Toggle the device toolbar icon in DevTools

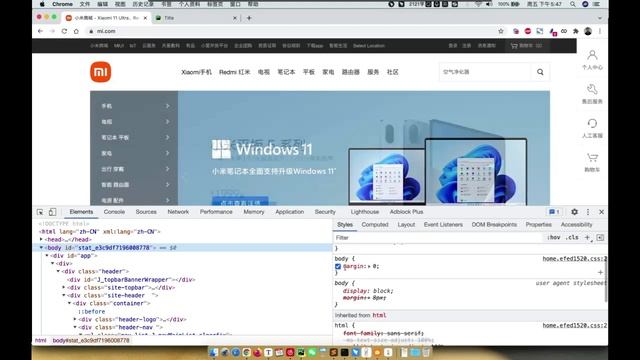pyautogui.click(x=52, y=212)
